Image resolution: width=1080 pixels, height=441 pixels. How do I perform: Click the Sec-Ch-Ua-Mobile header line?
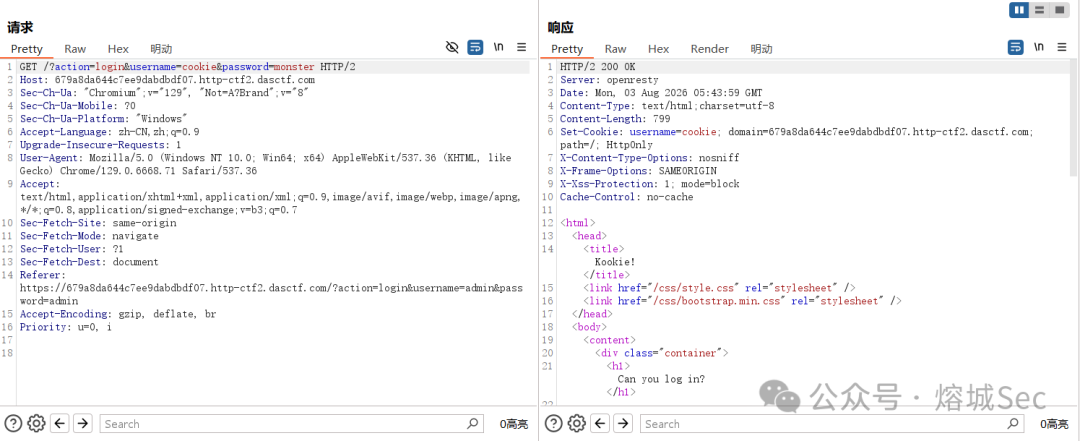(x=77, y=106)
